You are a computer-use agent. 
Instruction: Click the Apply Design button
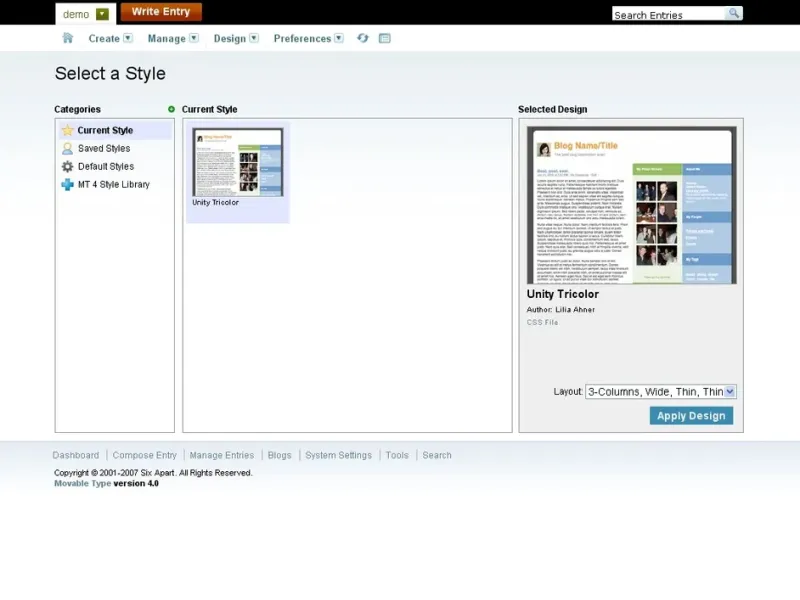(x=691, y=416)
